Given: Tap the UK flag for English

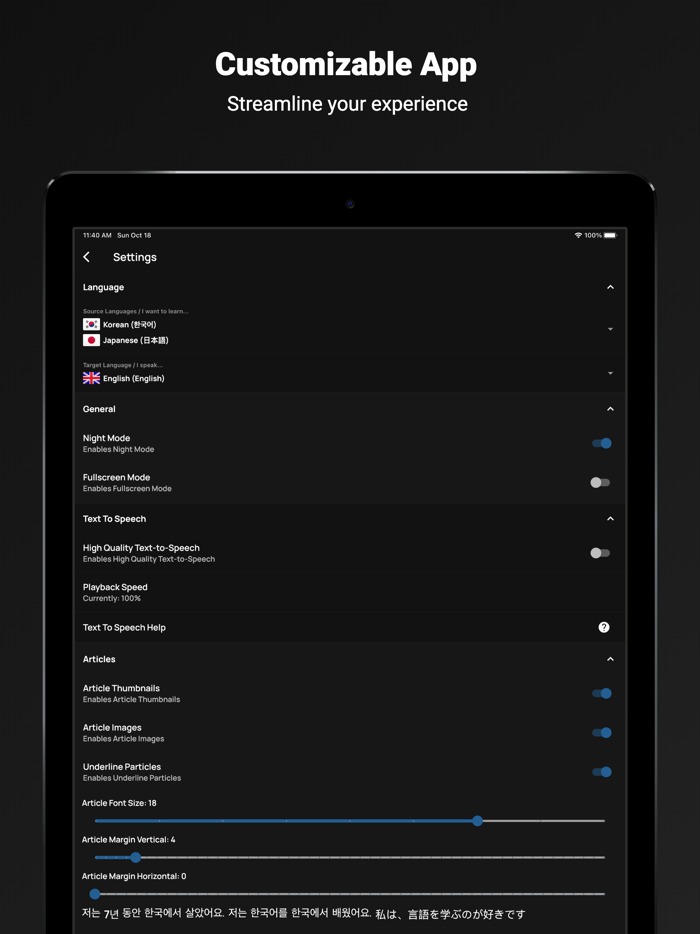Looking at the screenshot, I should tap(91, 378).
